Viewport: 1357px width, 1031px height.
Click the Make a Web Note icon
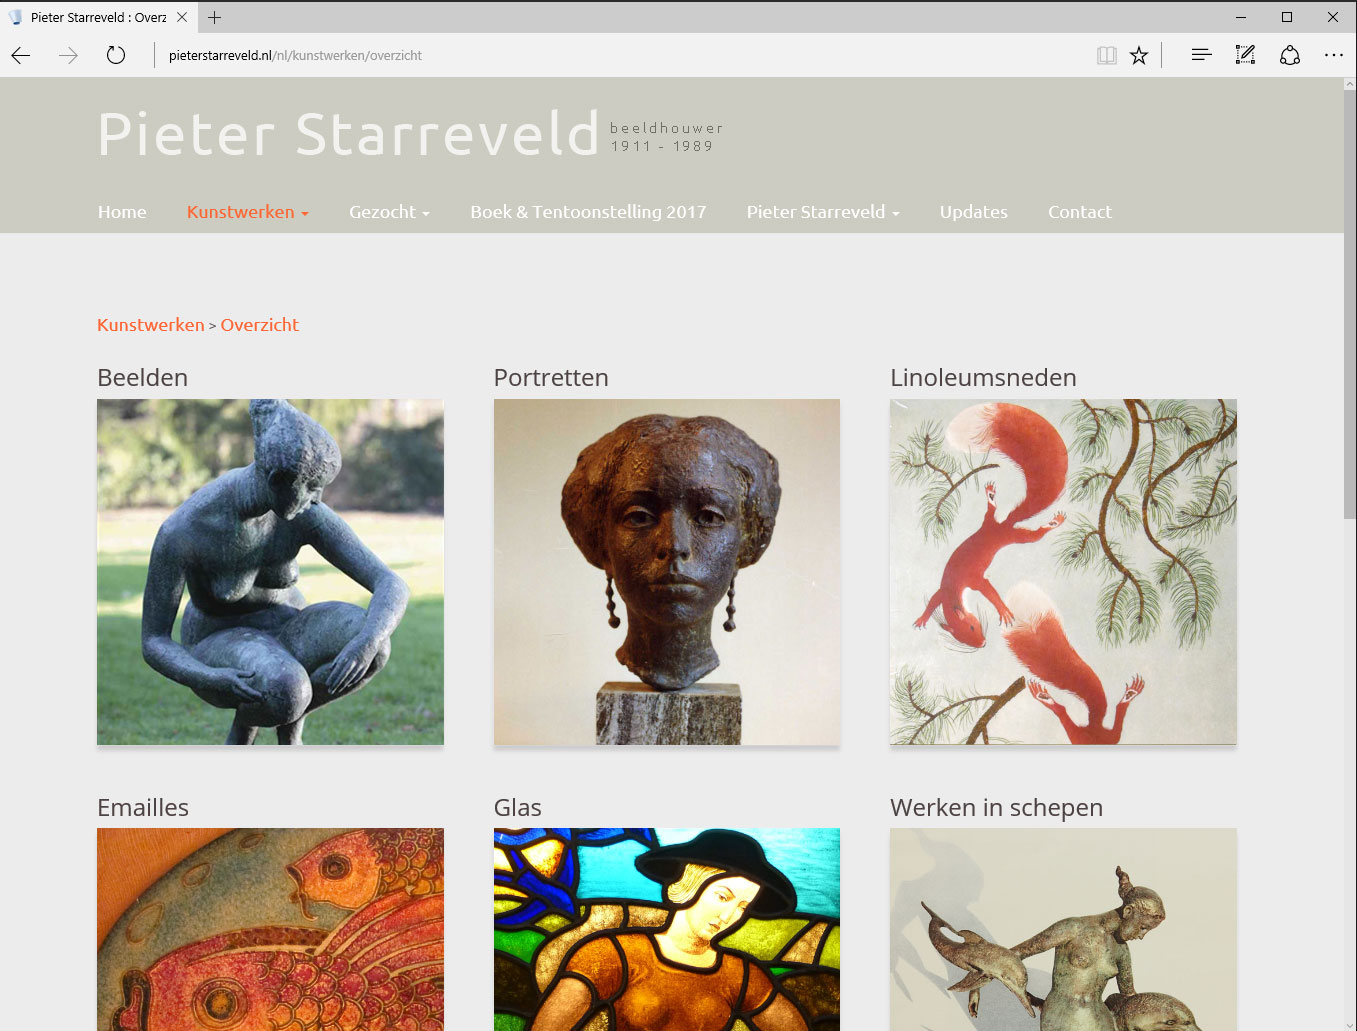point(1245,56)
